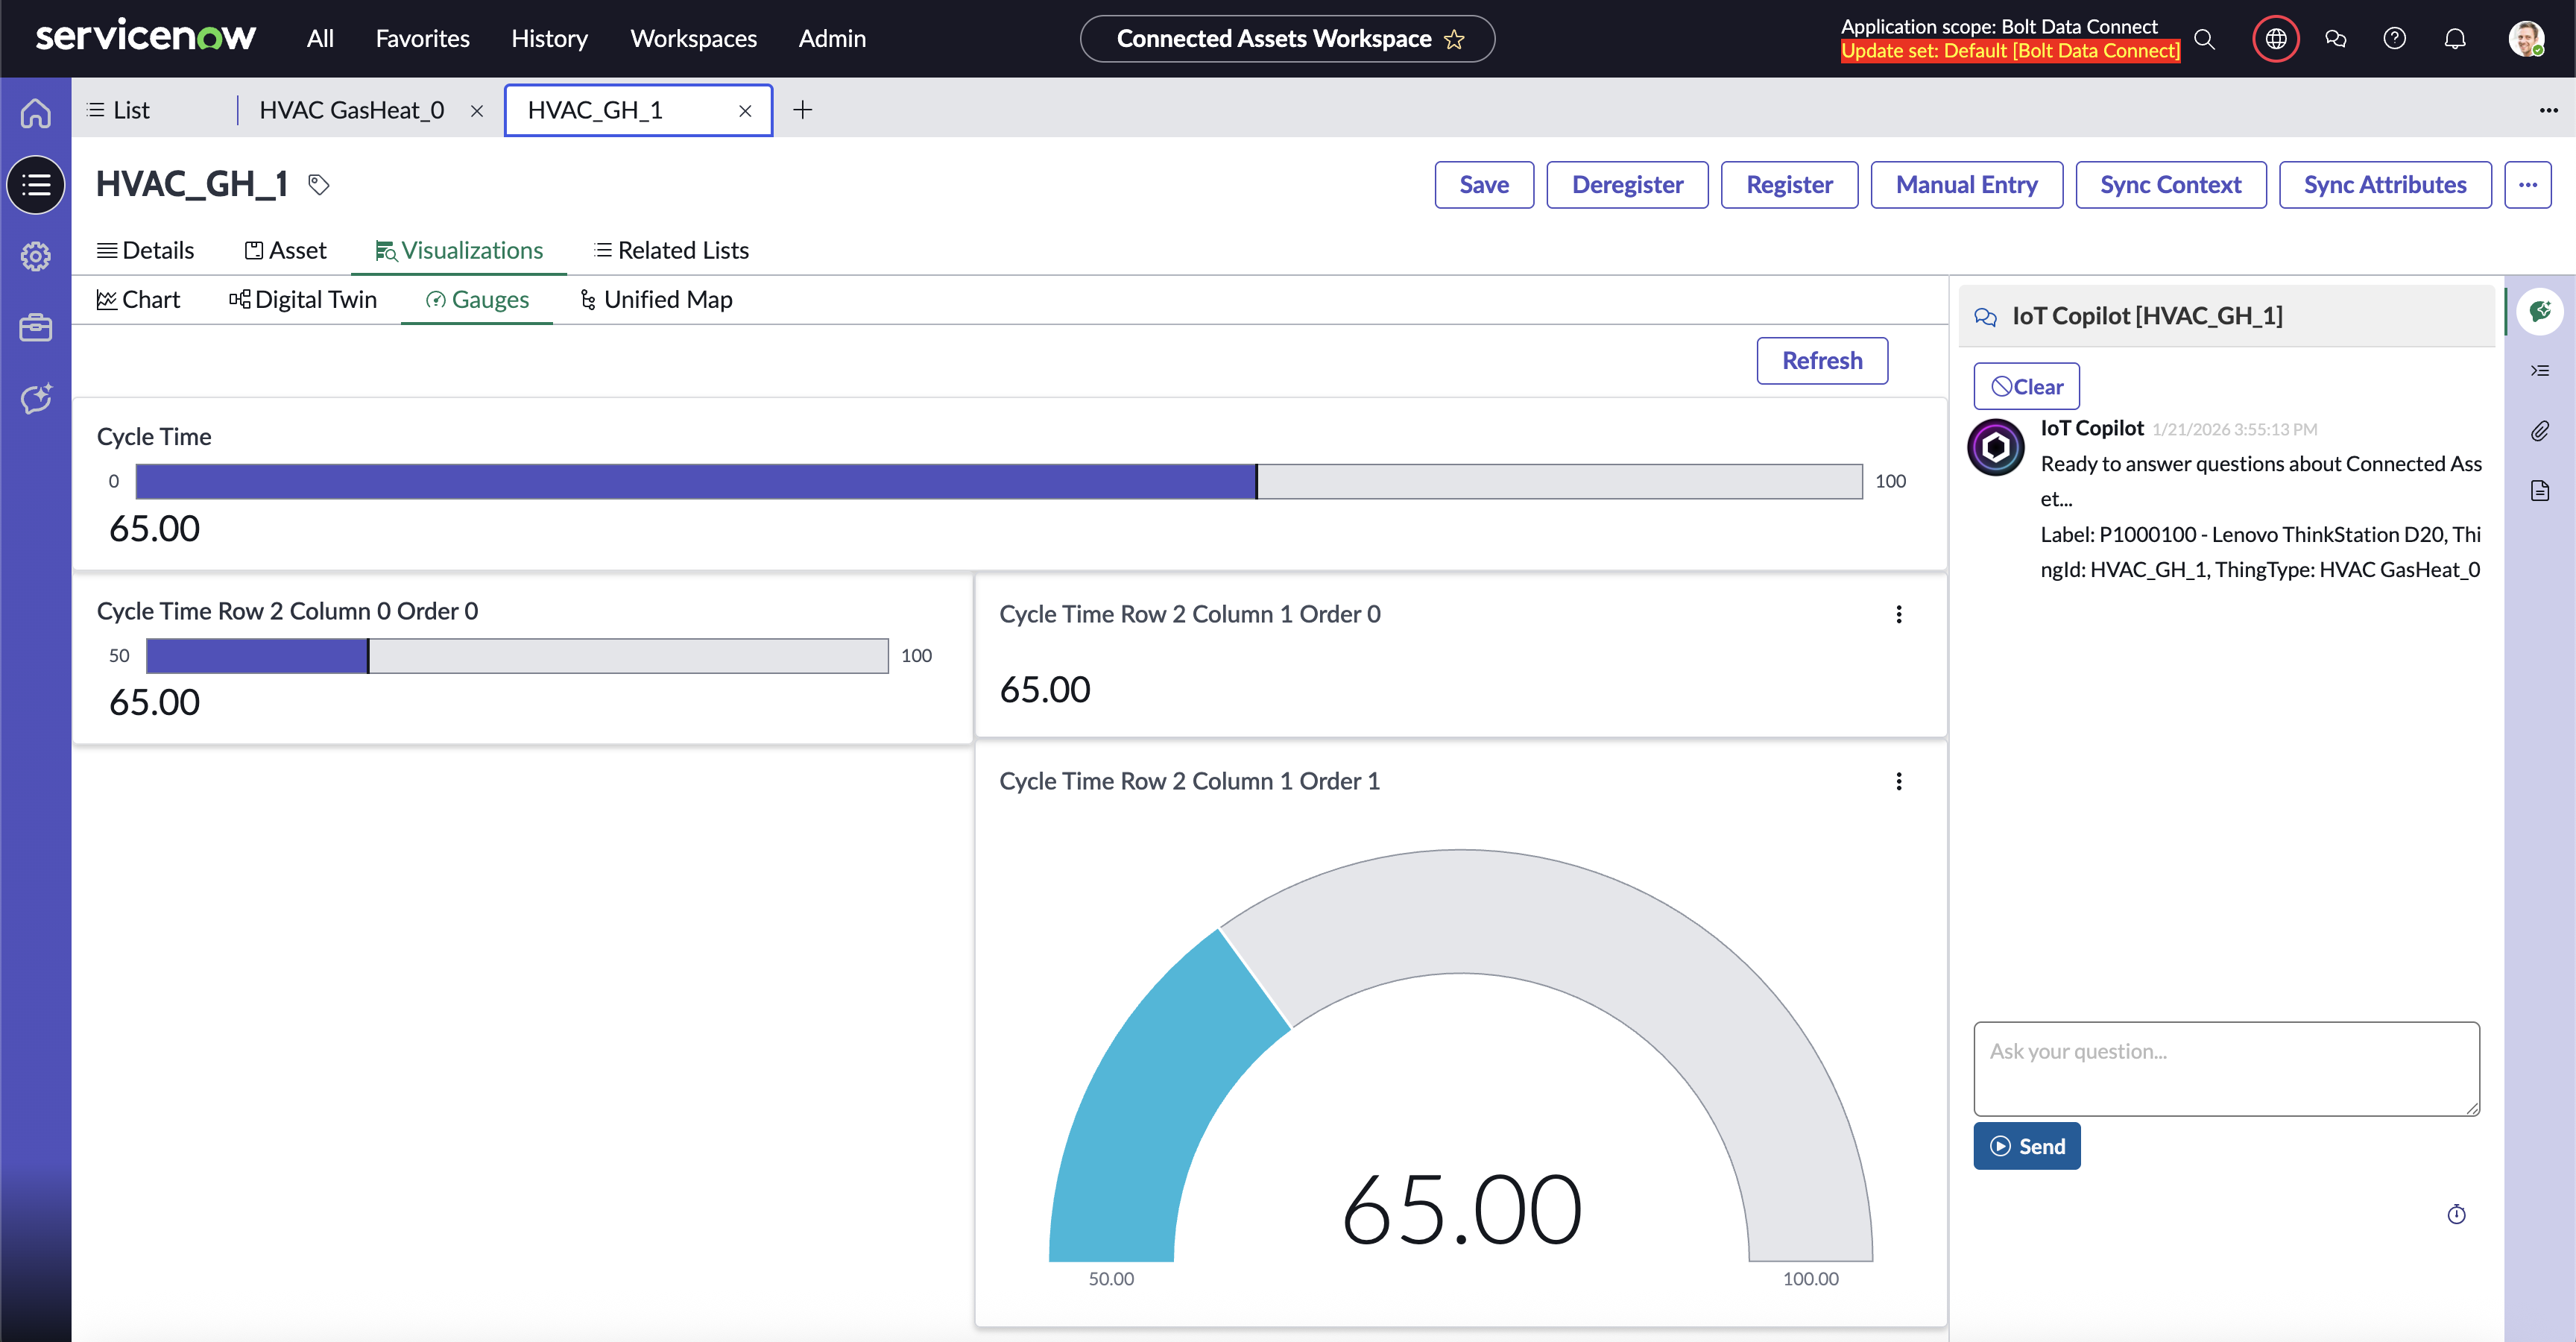Close the HVAC GasHeat_0 tab
The height and width of the screenshot is (1342, 2576).
click(477, 111)
